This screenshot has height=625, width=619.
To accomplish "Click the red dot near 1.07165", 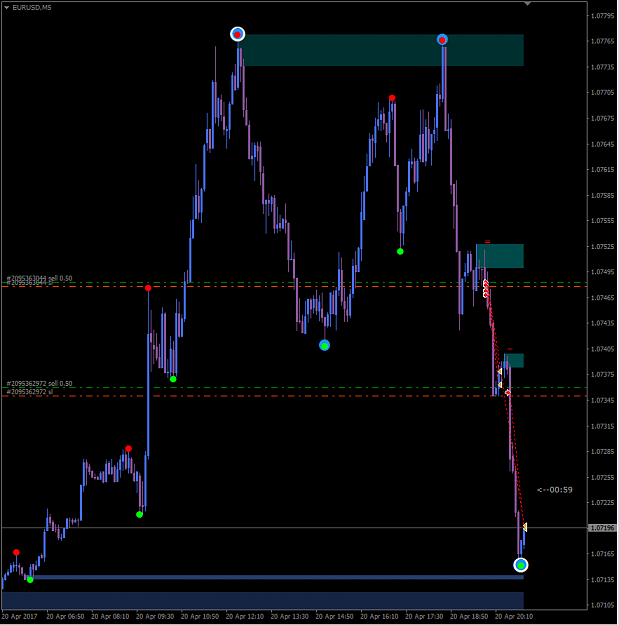I will (x=16, y=552).
